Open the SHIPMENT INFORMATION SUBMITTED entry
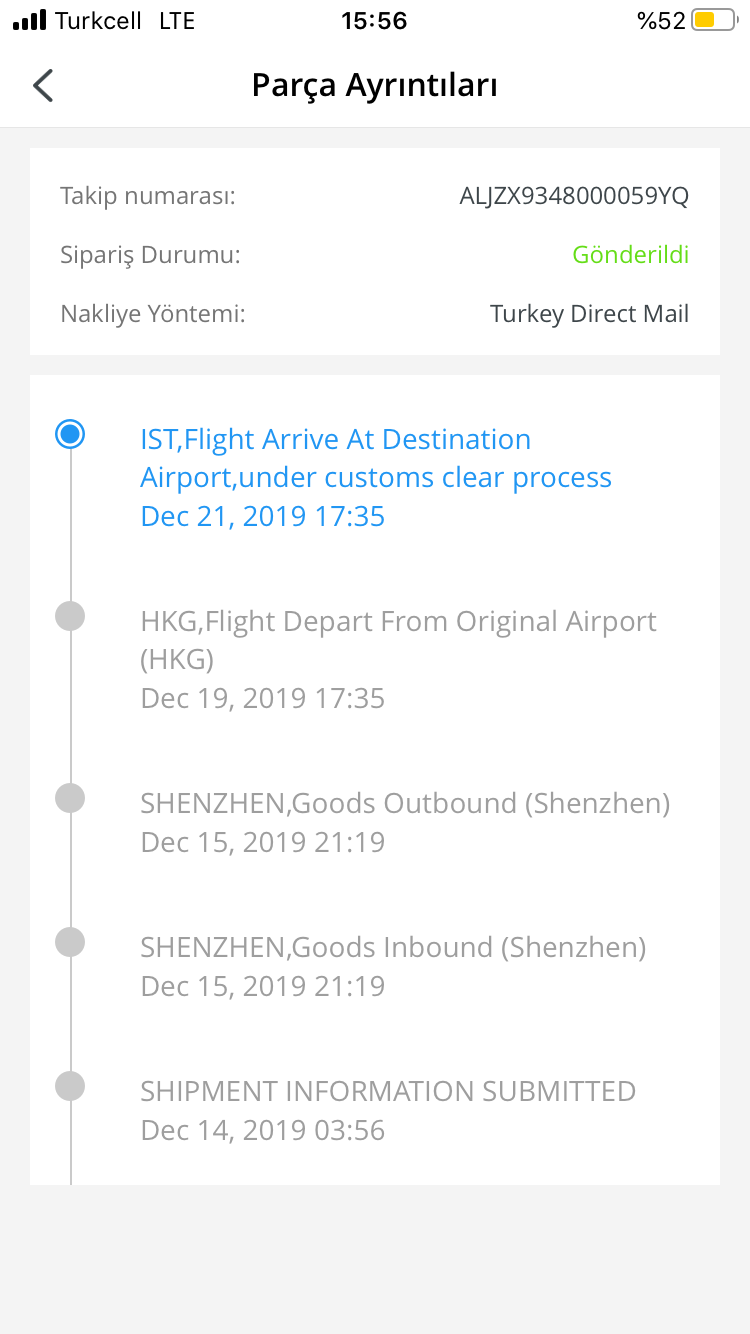Image resolution: width=750 pixels, height=1334 pixels. (388, 1110)
